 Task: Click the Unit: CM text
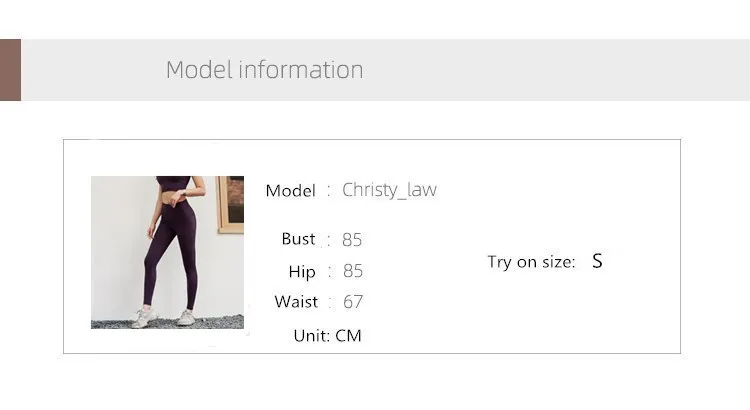pos(328,335)
